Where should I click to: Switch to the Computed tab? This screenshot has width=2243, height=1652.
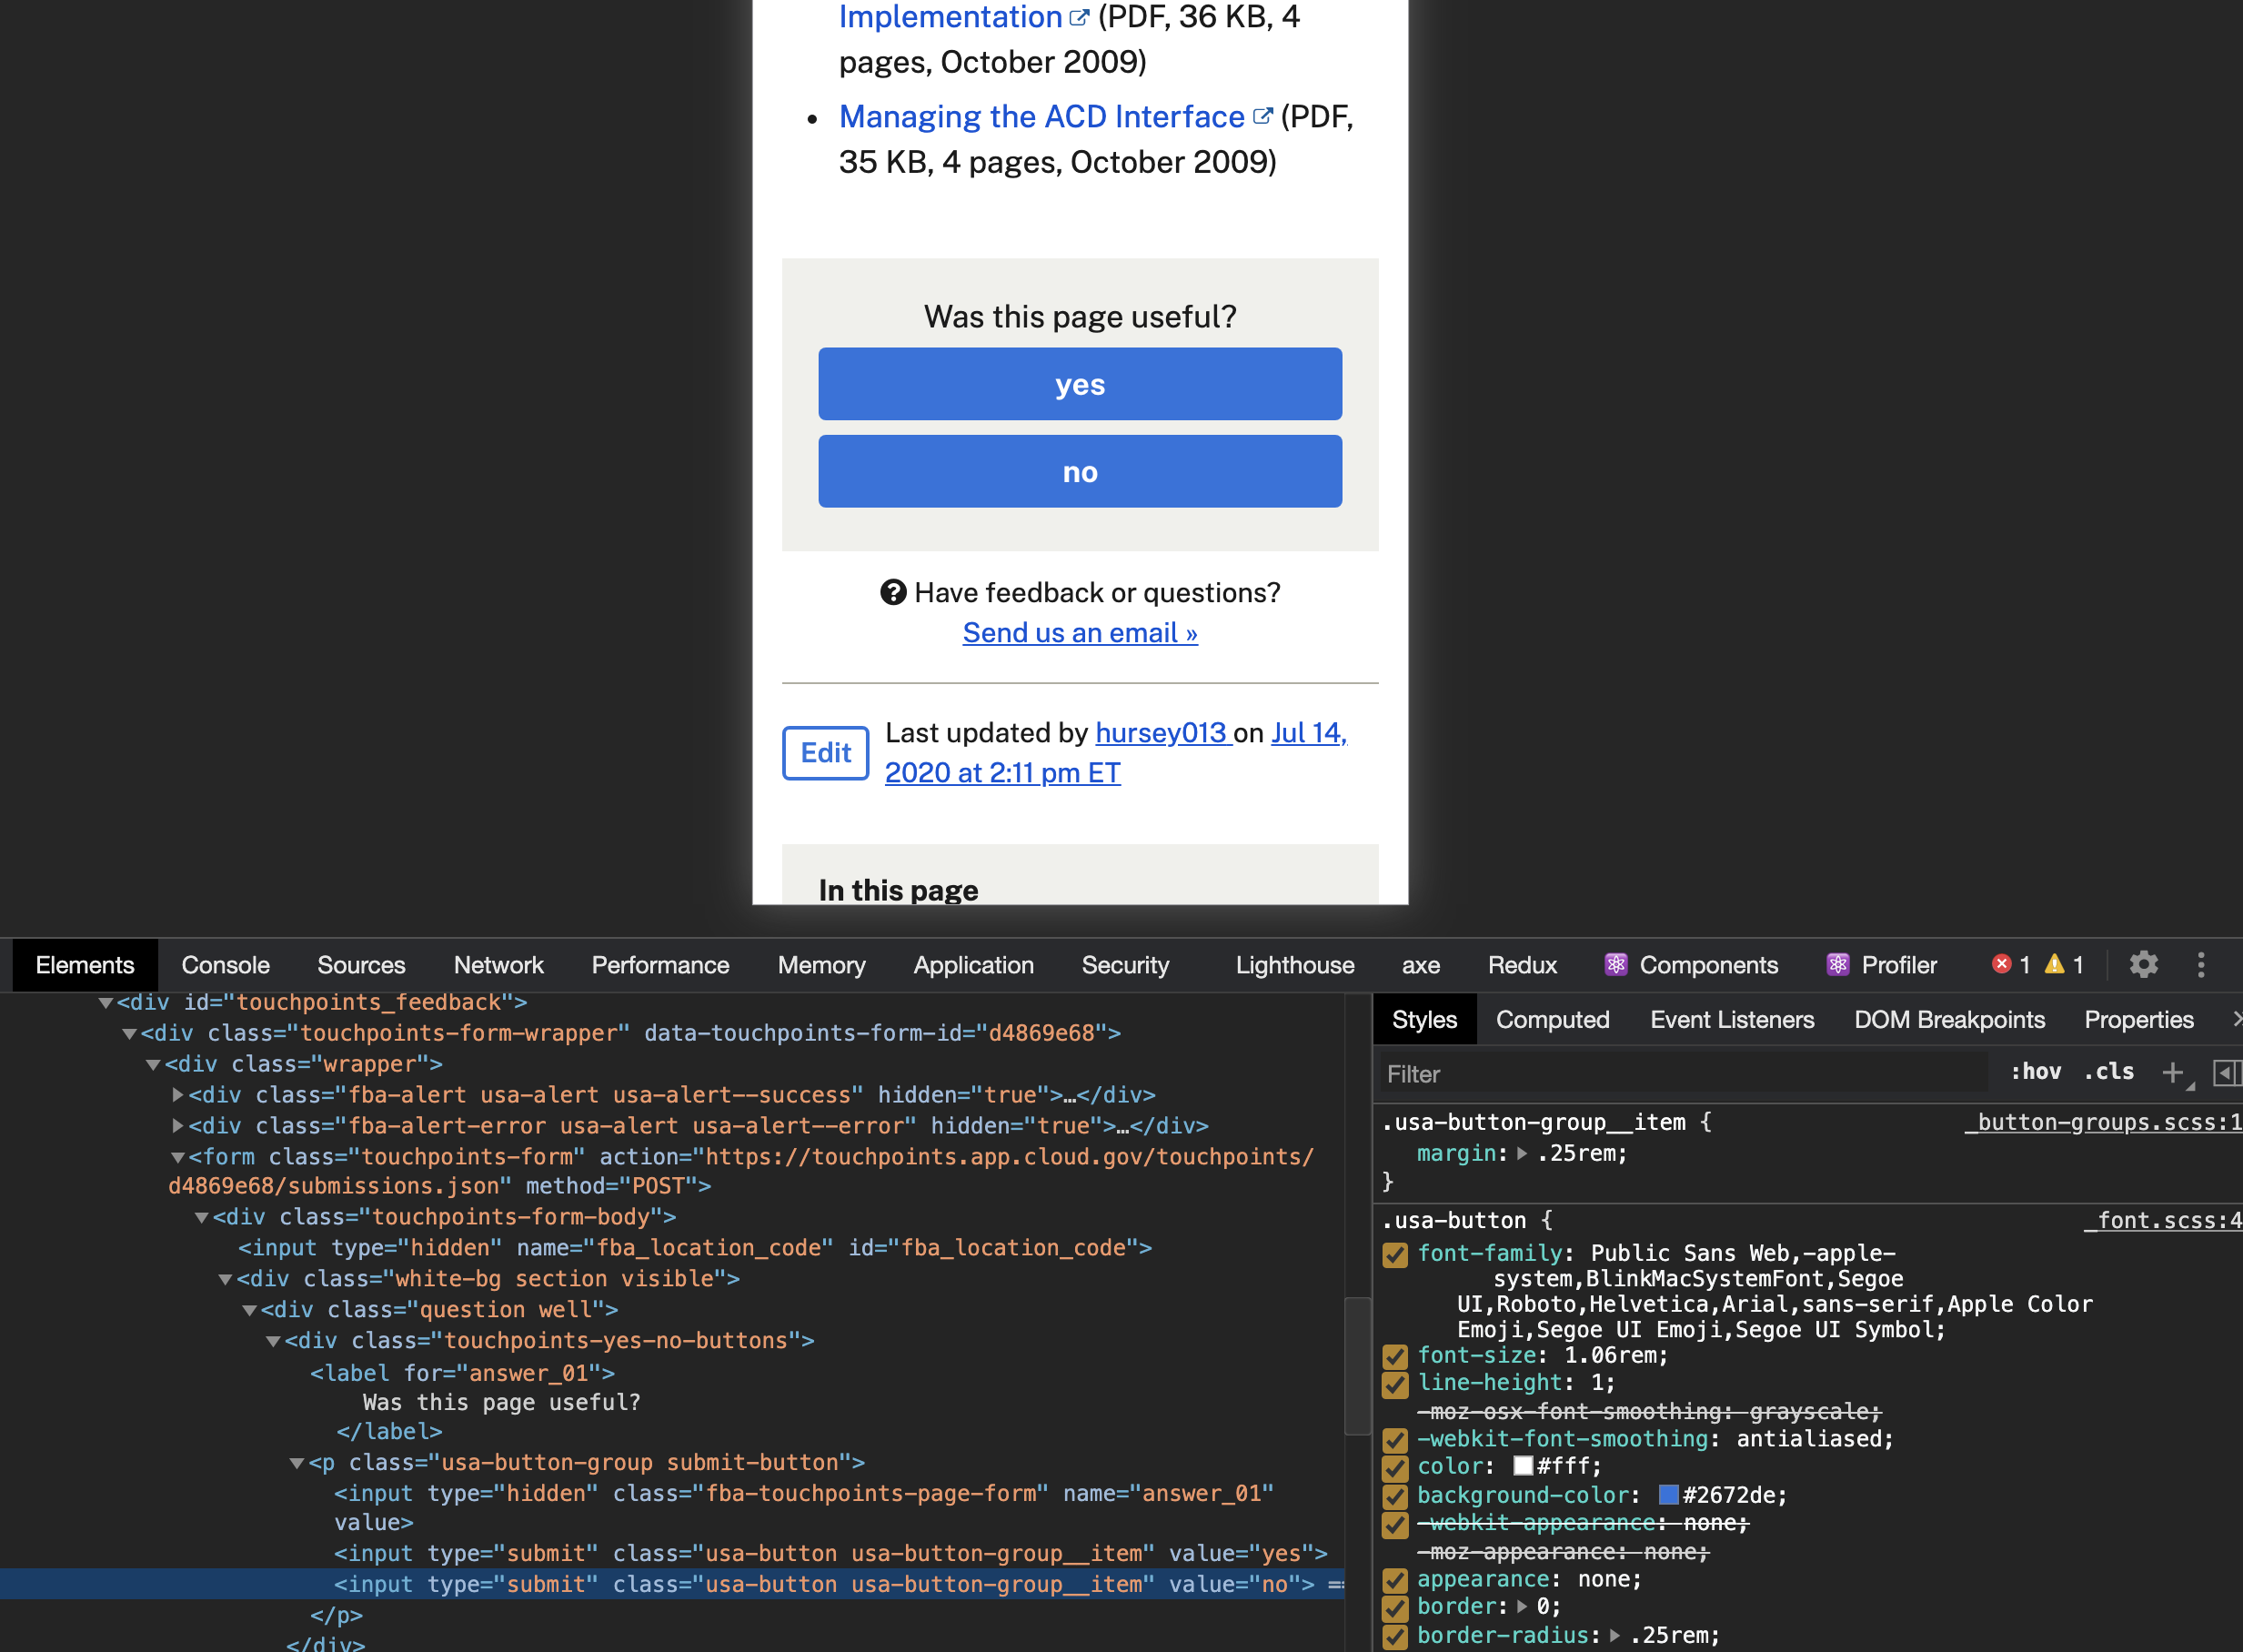click(x=1552, y=1019)
